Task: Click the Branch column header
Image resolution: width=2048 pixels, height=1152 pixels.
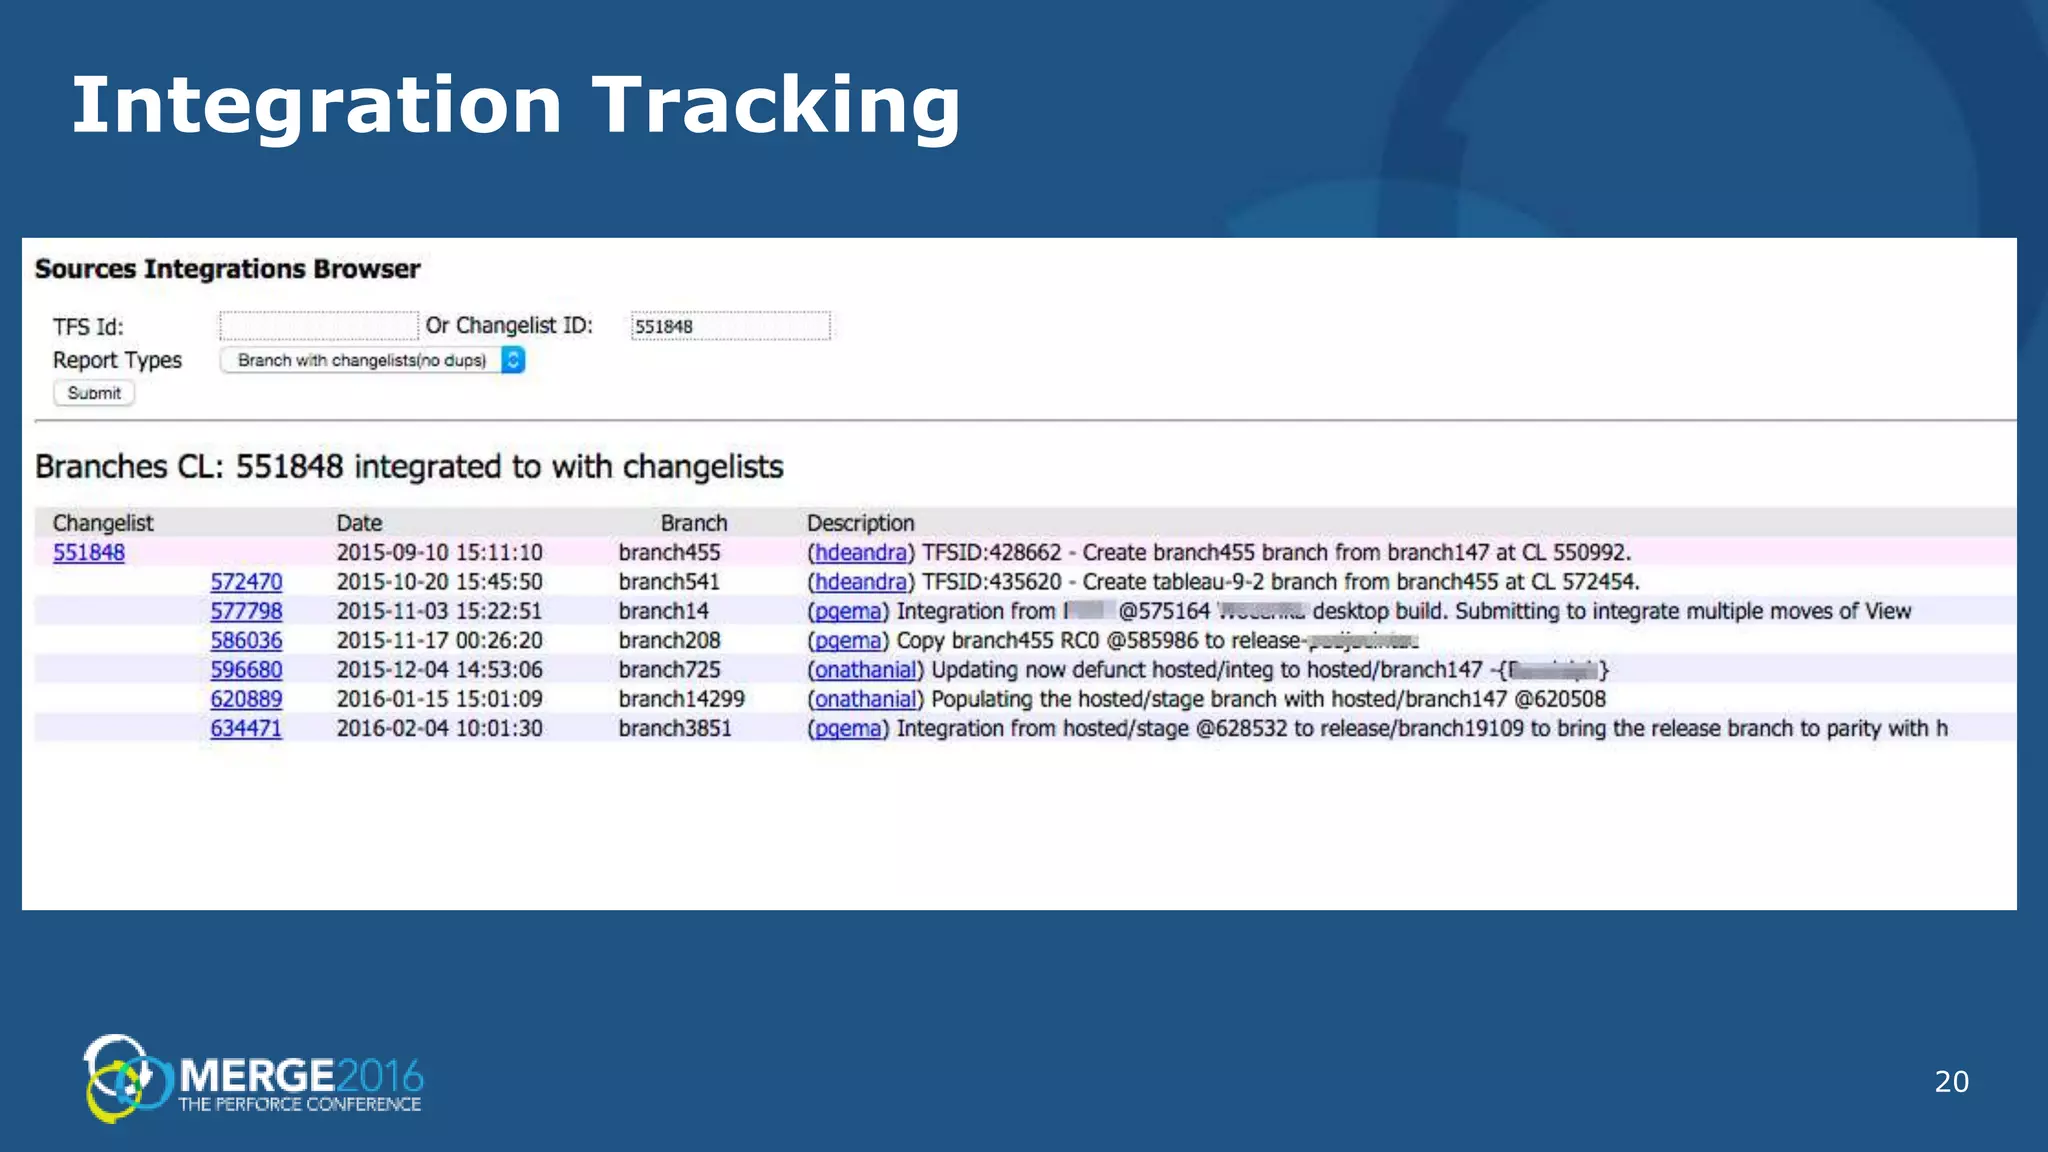Action: [694, 523]
